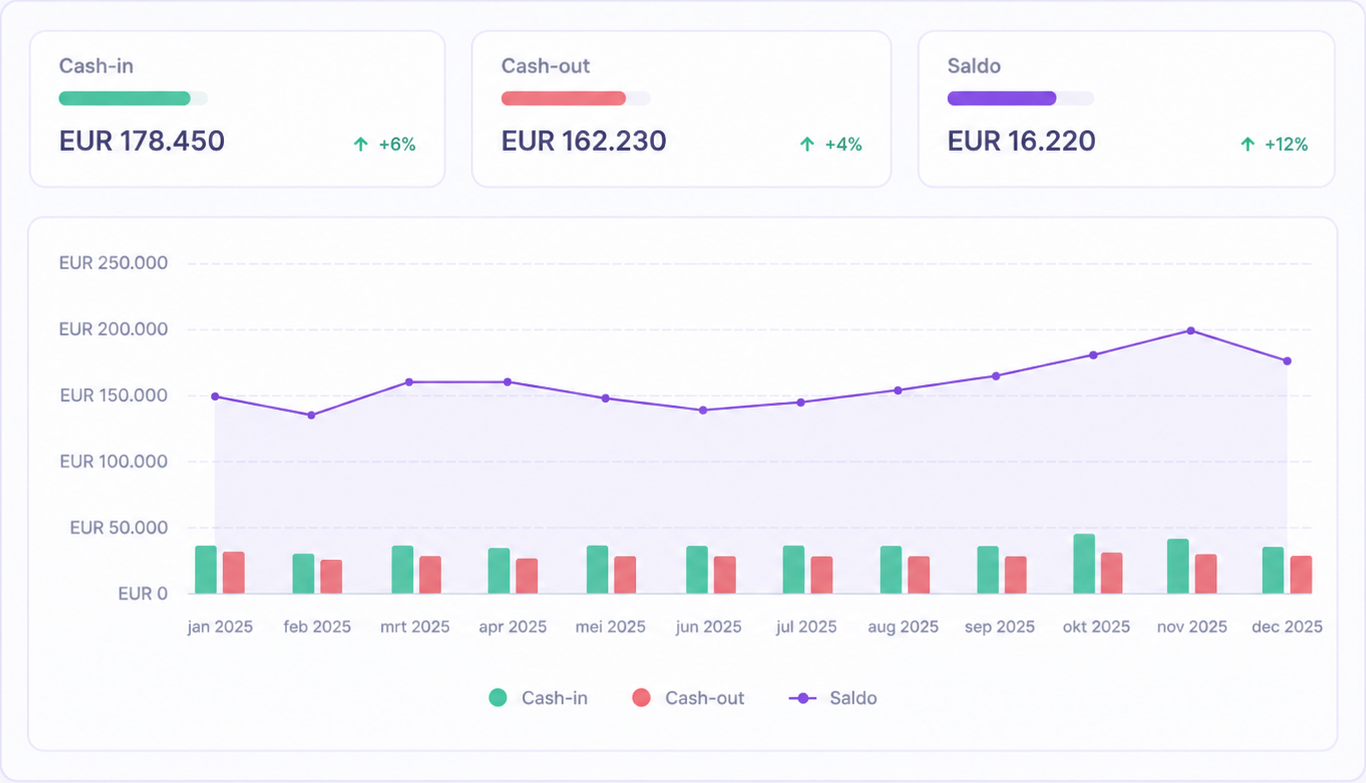Toggle the Cash-out legend red dot
This screenshot has height=783, width=1366.
tap(641, 698)
